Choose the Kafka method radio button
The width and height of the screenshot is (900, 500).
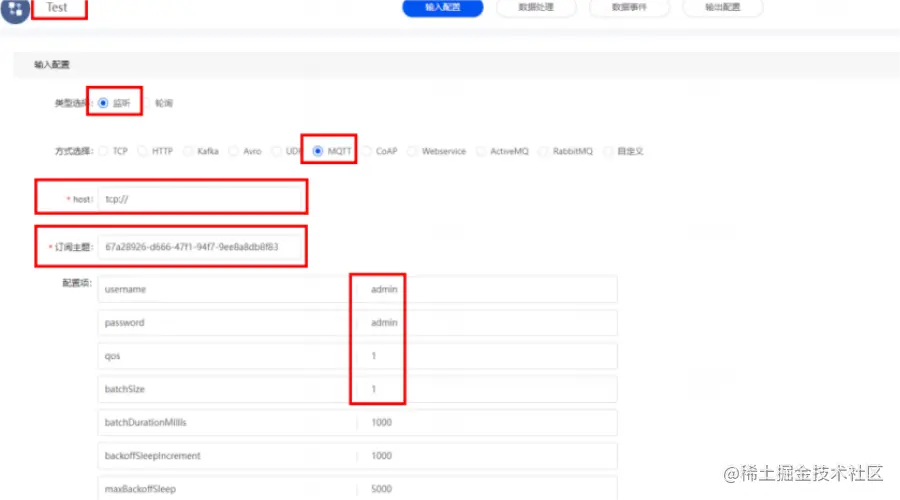click(x=188, y=151)
